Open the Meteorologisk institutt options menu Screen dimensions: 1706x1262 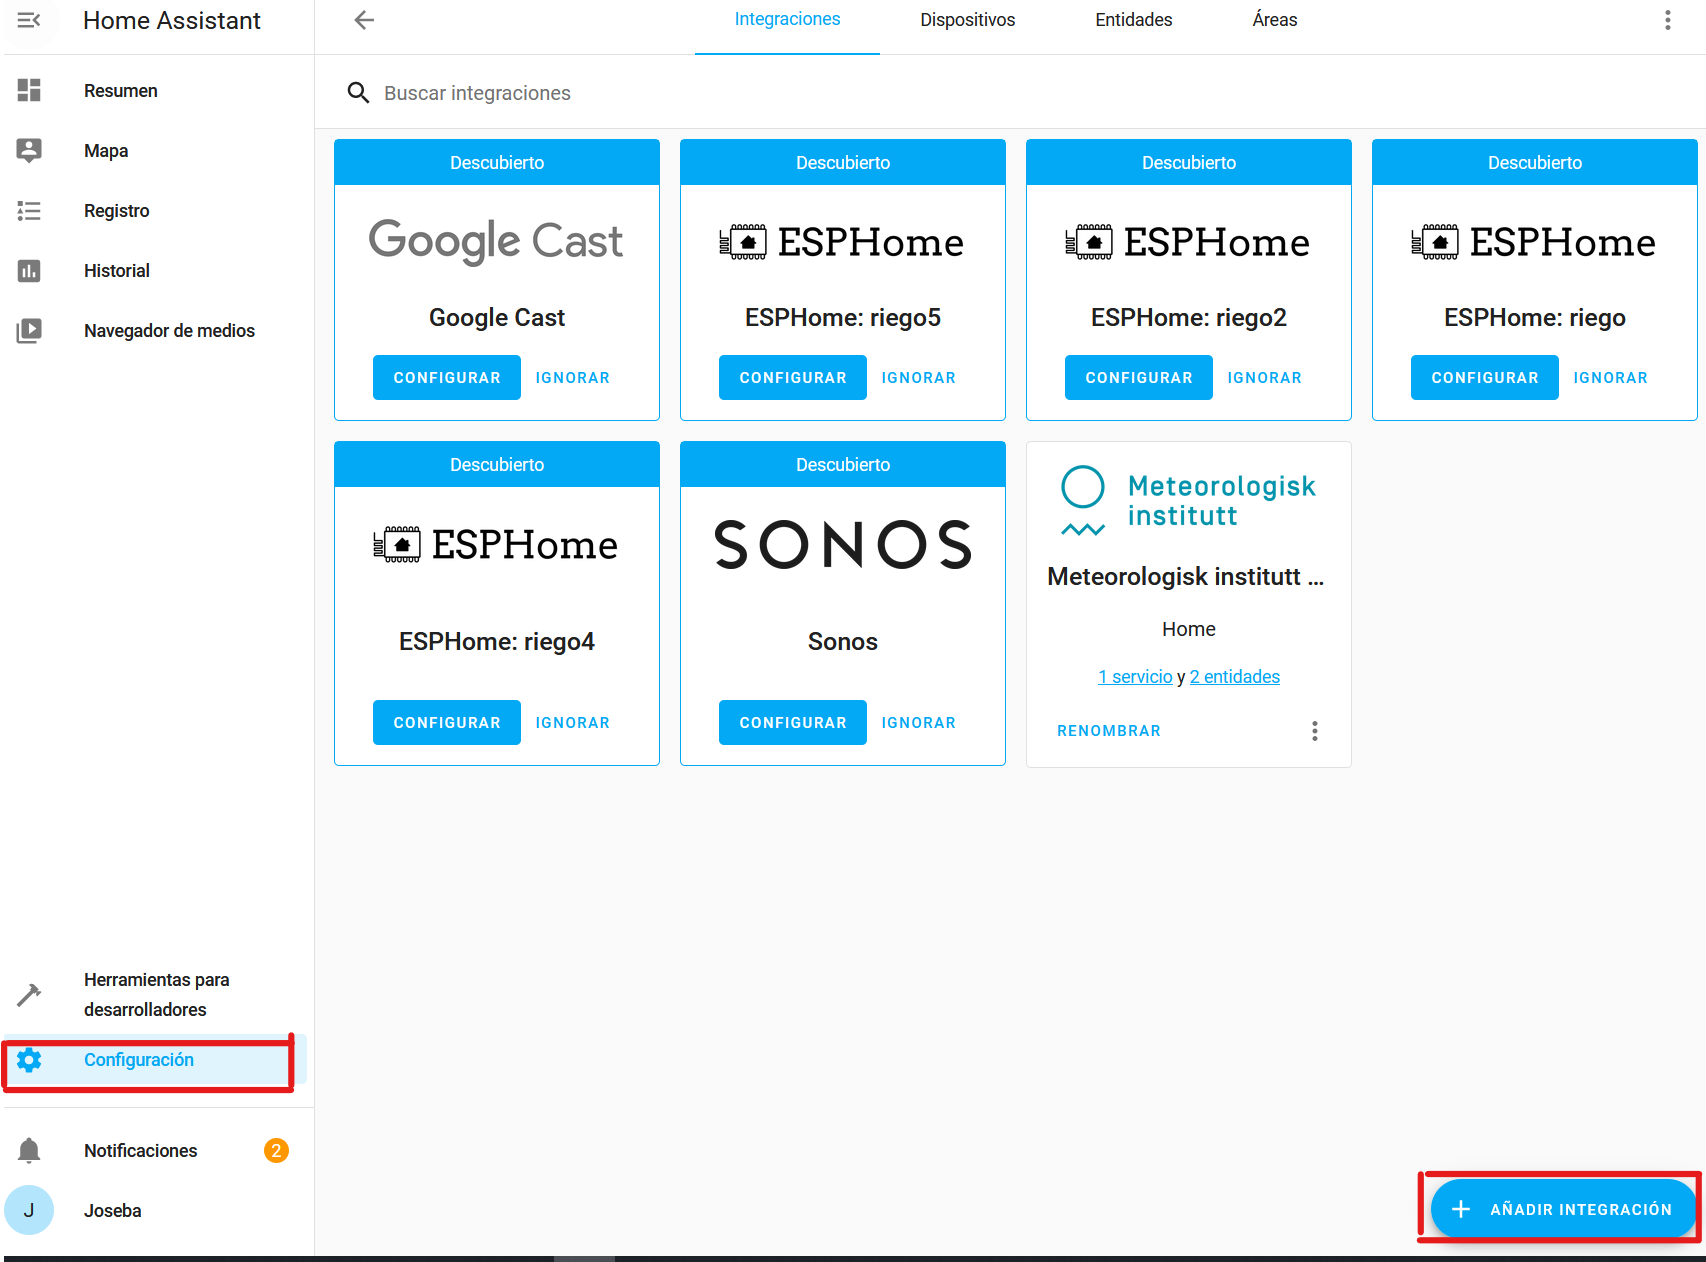(1314, 731)
